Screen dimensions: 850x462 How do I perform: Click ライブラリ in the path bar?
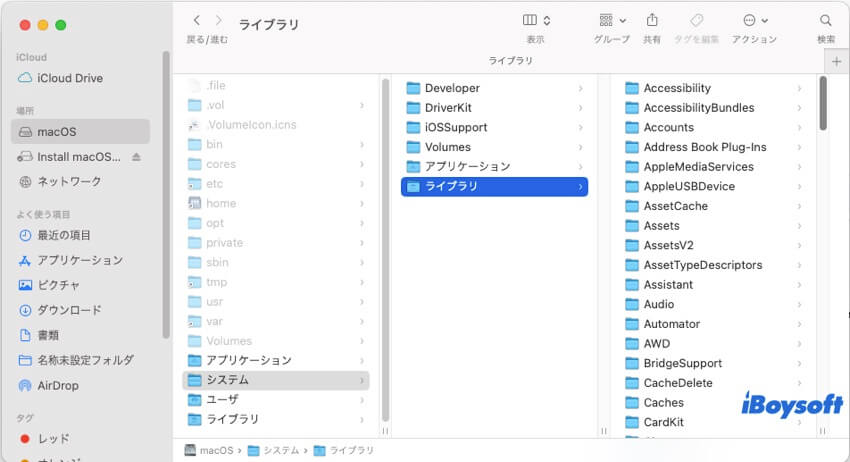pos(344,450)
